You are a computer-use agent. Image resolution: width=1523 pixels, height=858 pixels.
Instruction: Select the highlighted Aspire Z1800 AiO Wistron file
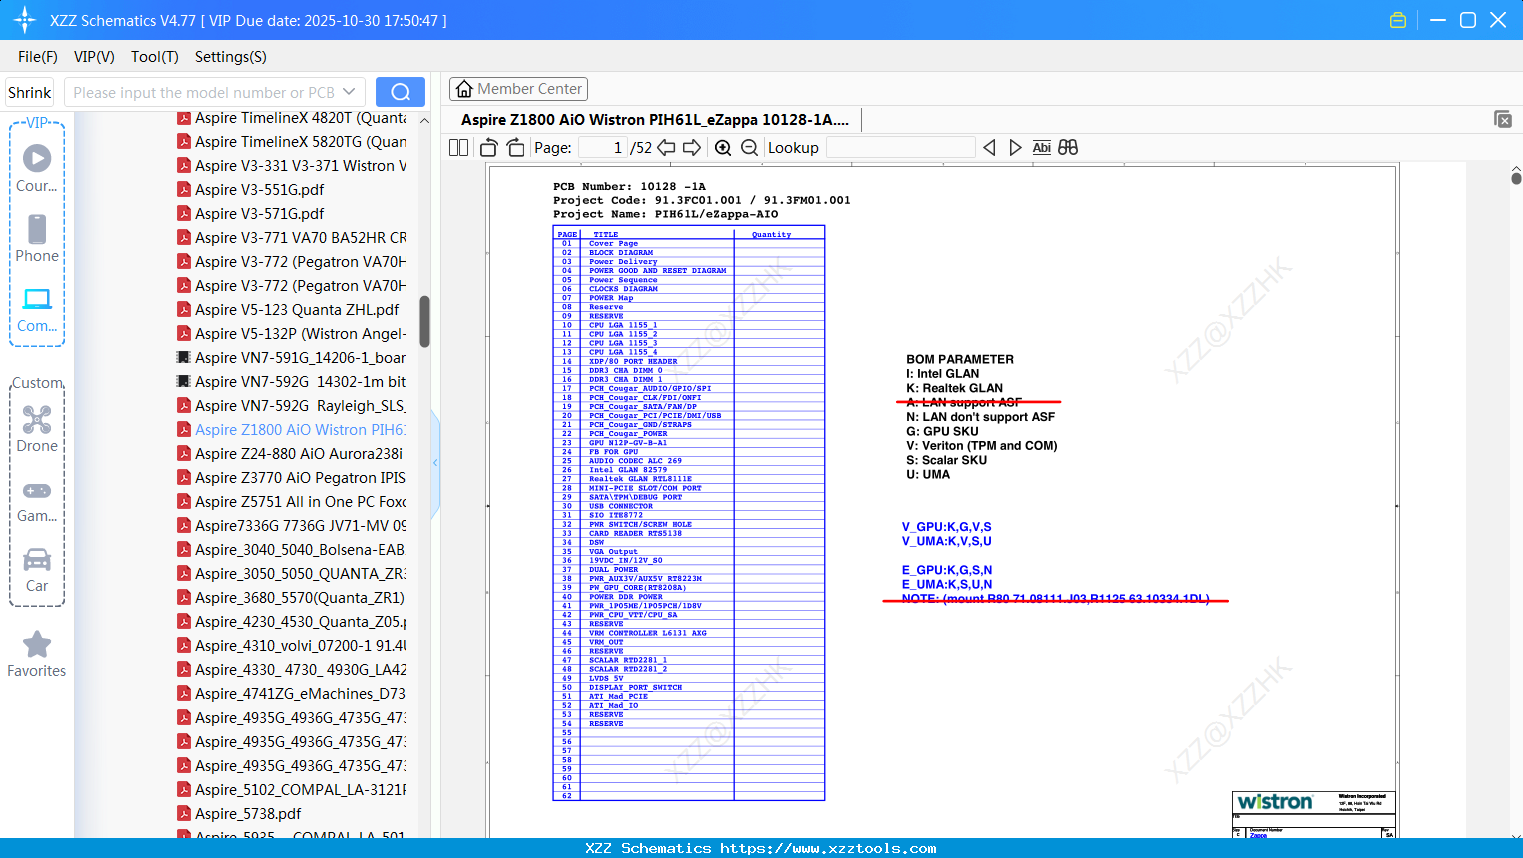(x=292, y=430)
